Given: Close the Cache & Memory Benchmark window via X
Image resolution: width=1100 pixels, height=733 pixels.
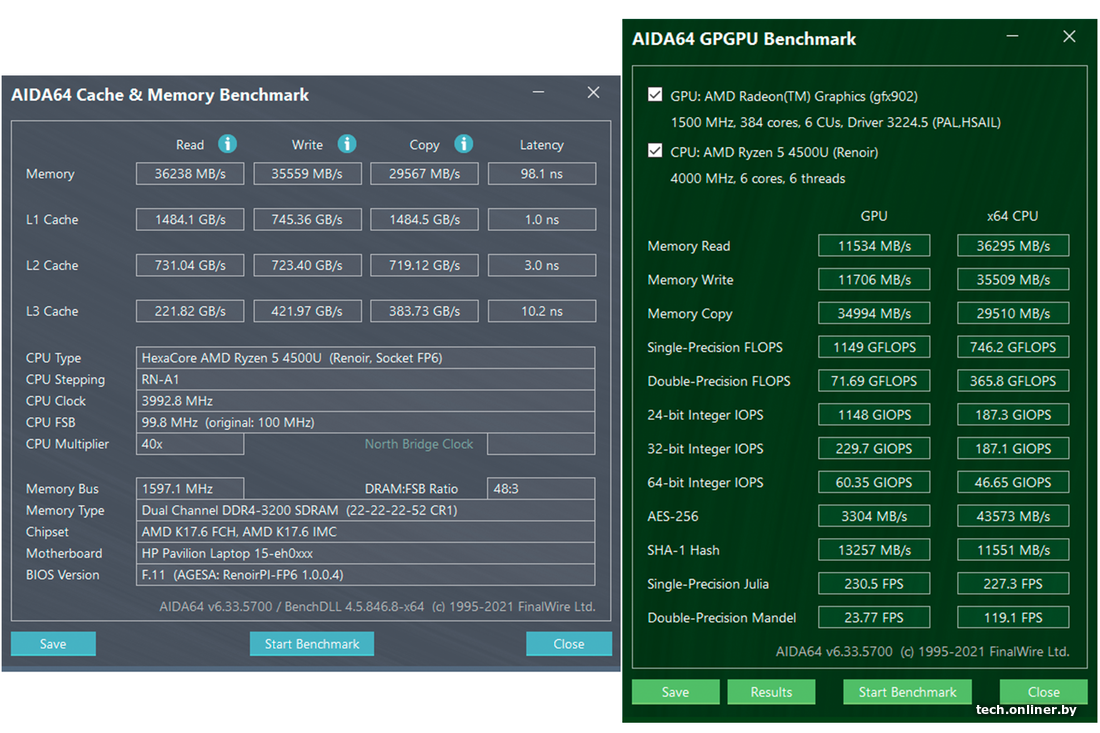Looking at the screenshot, I should (x=593, y=93).
